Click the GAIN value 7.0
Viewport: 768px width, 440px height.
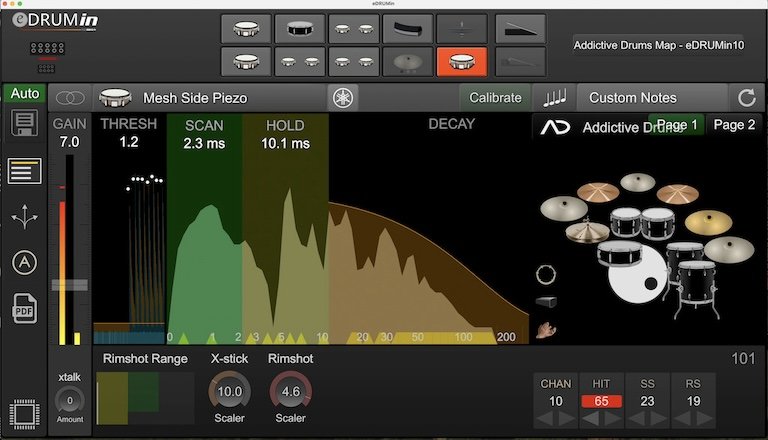click(x=70, y=142)
